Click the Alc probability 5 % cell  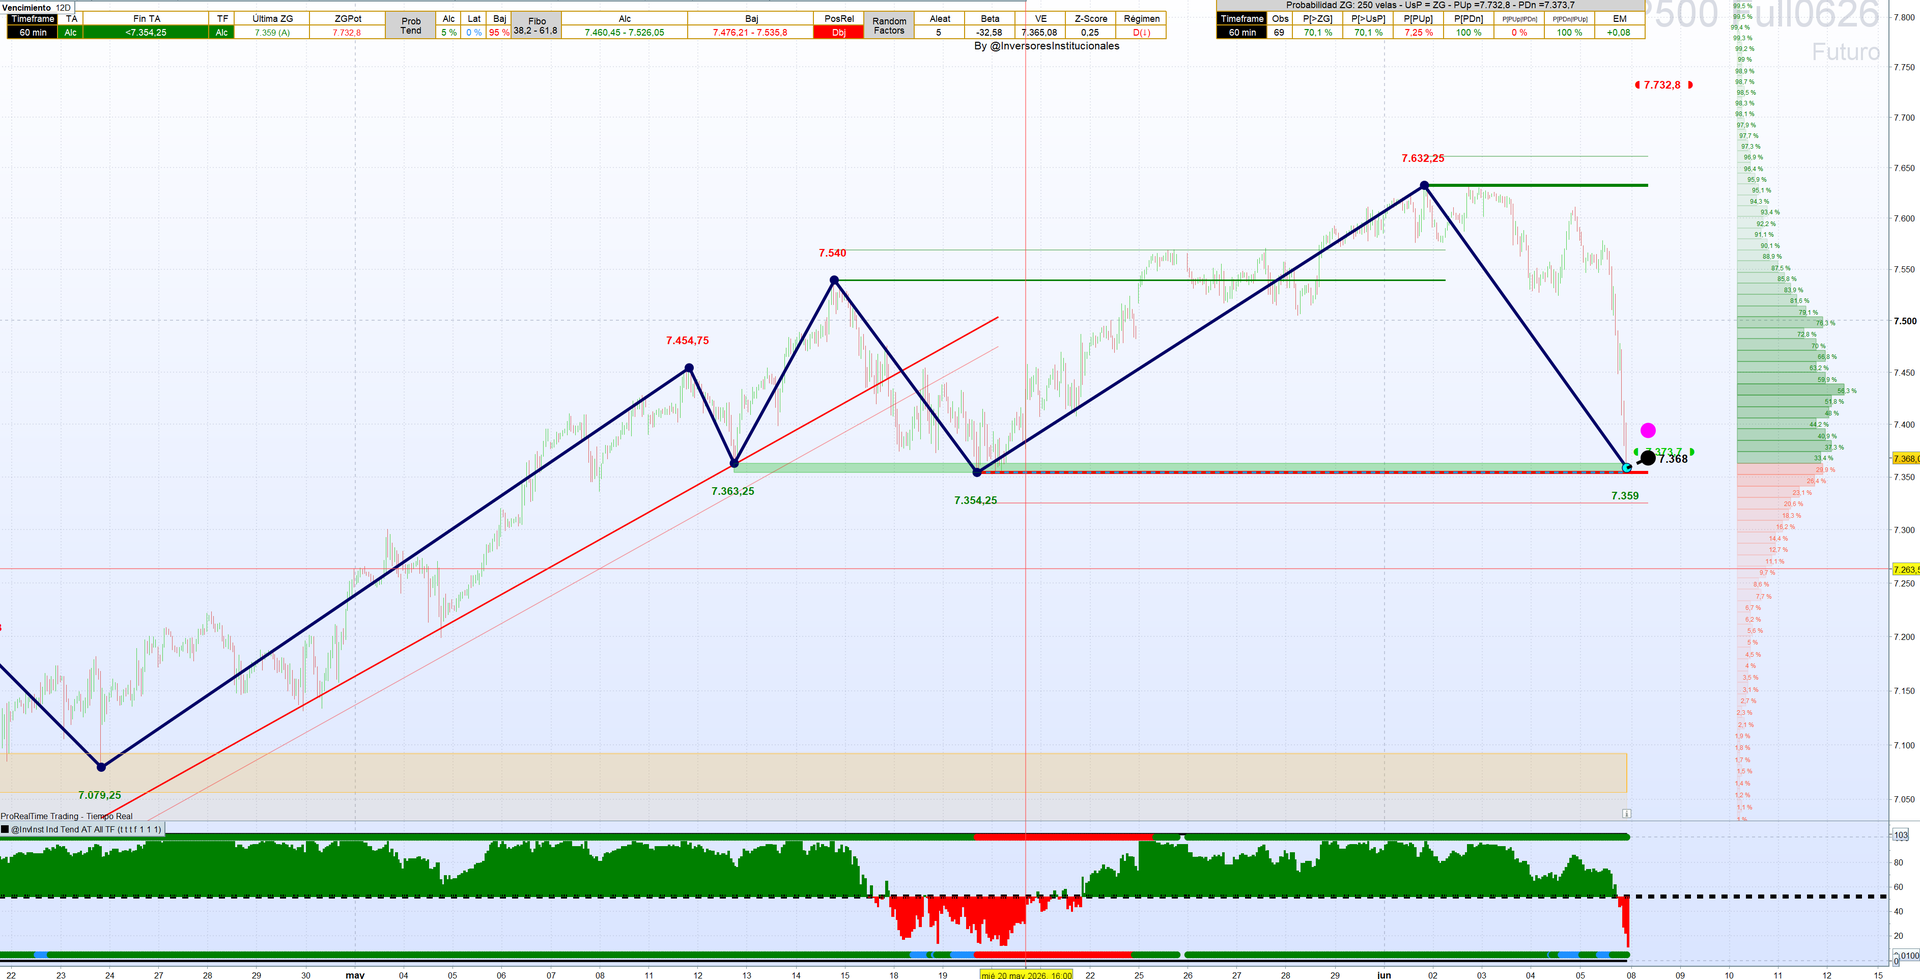(x=449, y=32)
